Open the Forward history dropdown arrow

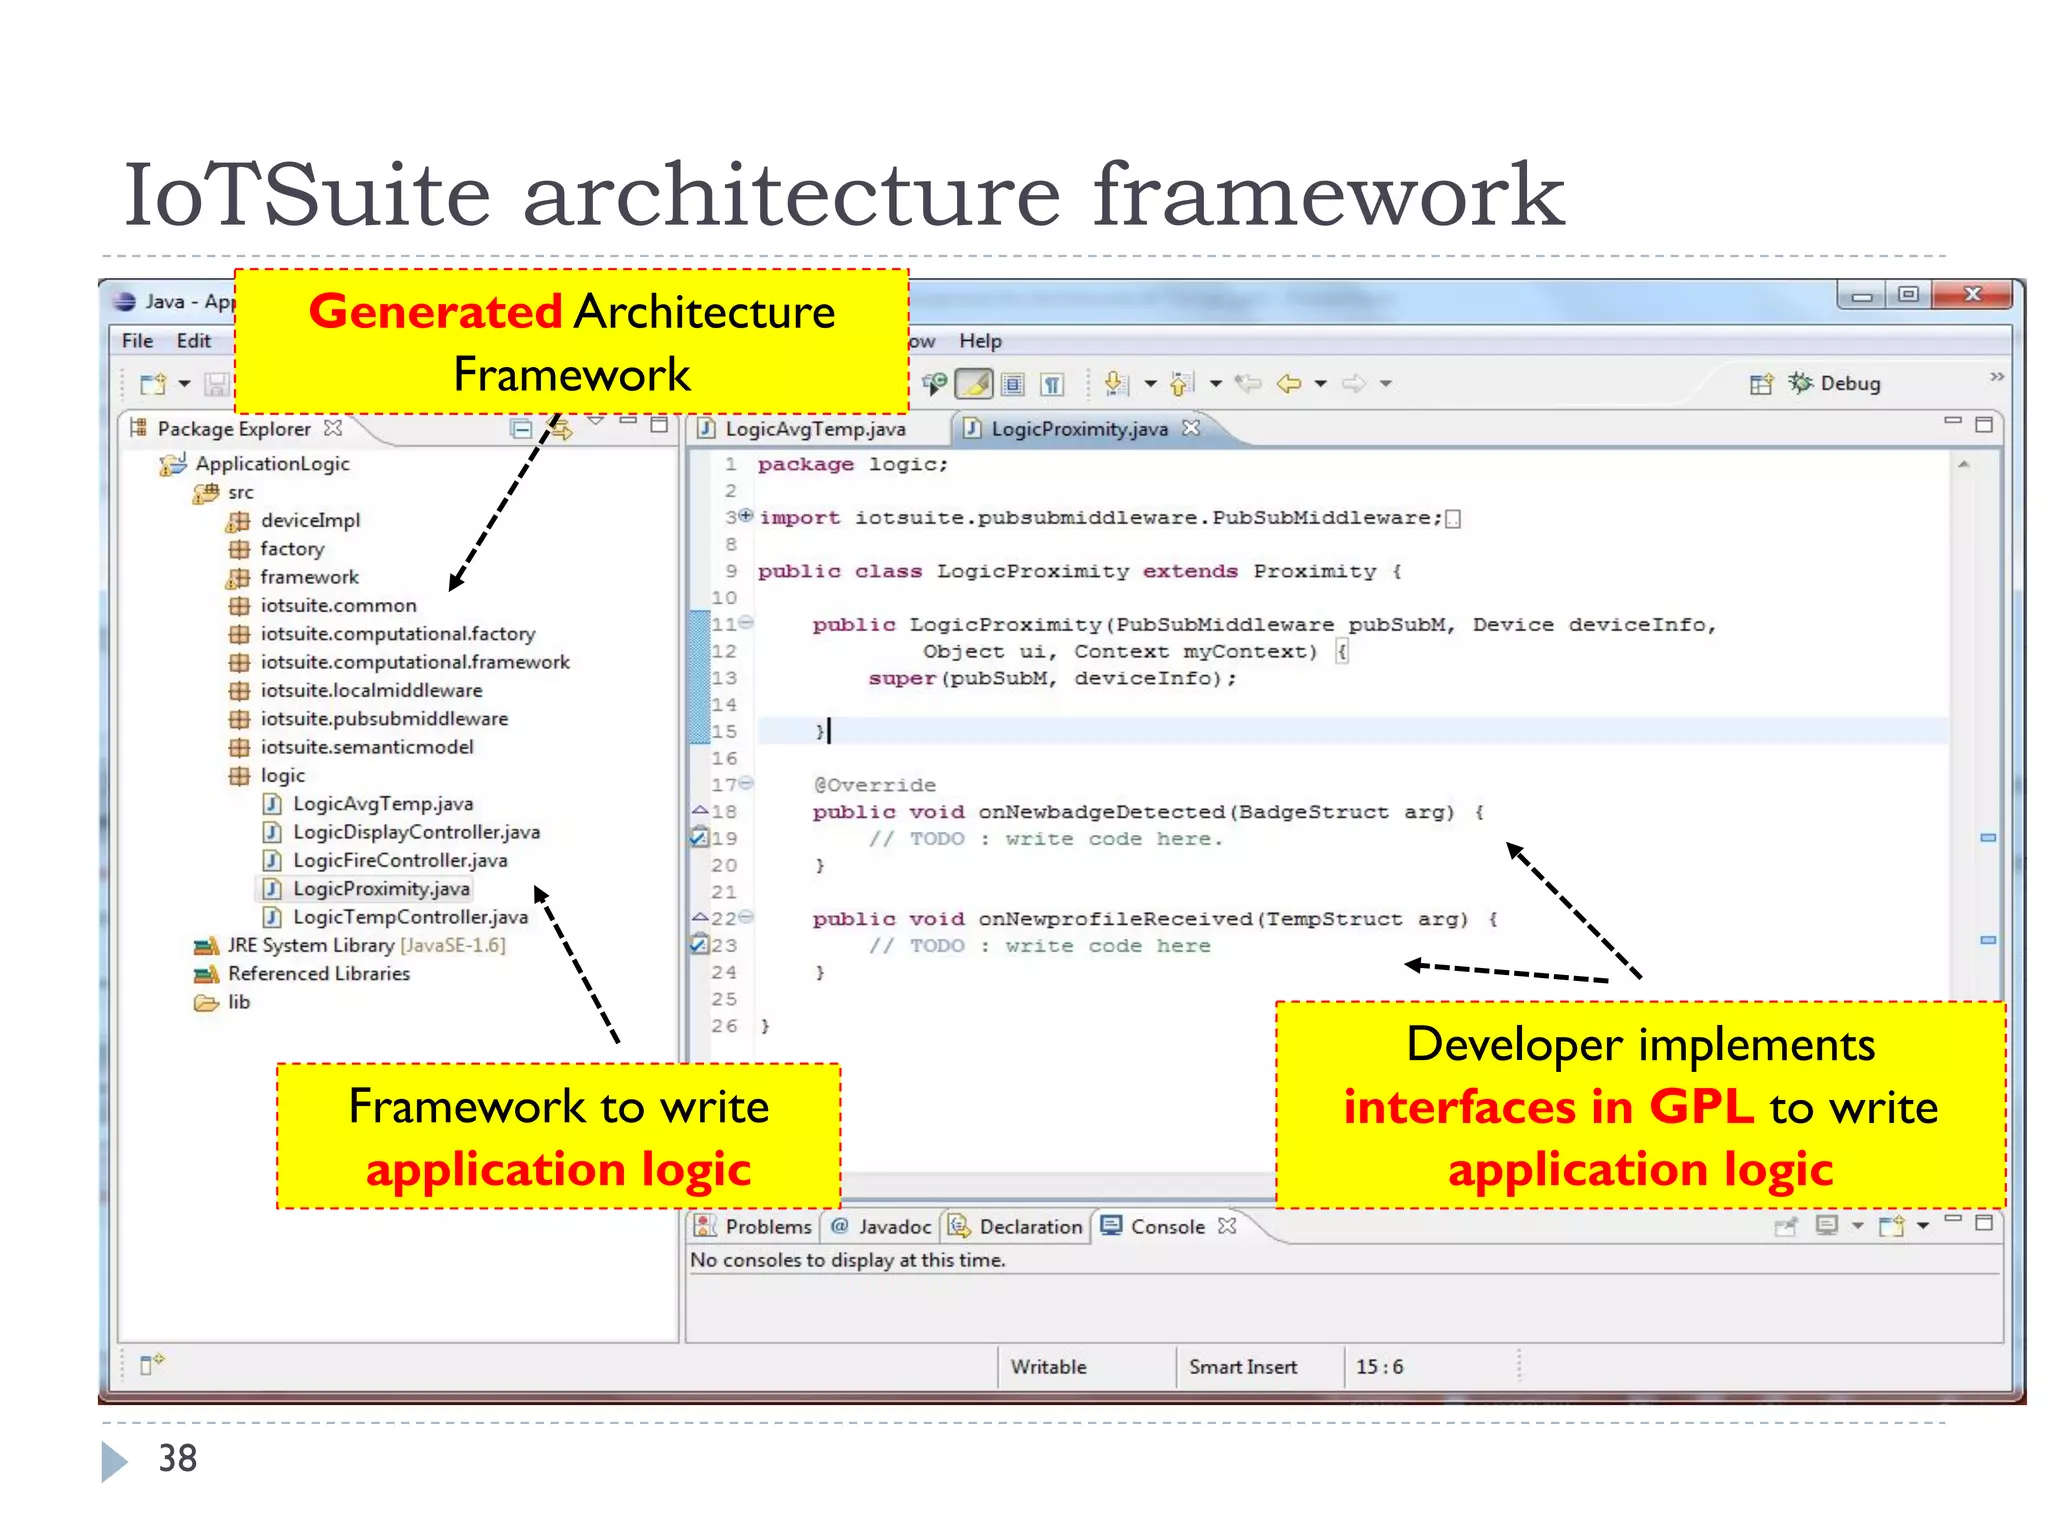pos(1386,384)
